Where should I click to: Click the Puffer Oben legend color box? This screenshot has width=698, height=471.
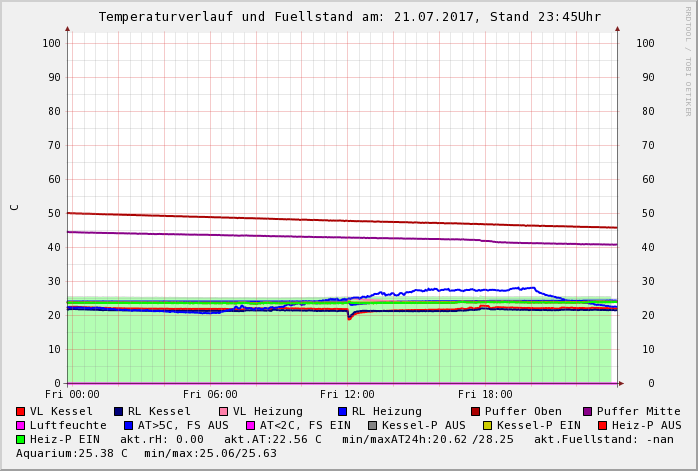click(475, 412)
